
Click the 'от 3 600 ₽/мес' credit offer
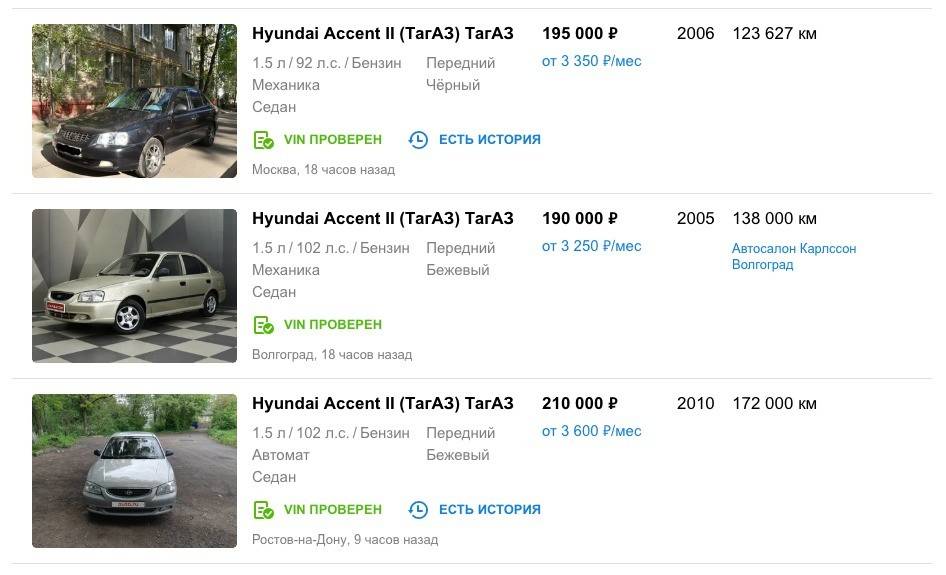591,431
